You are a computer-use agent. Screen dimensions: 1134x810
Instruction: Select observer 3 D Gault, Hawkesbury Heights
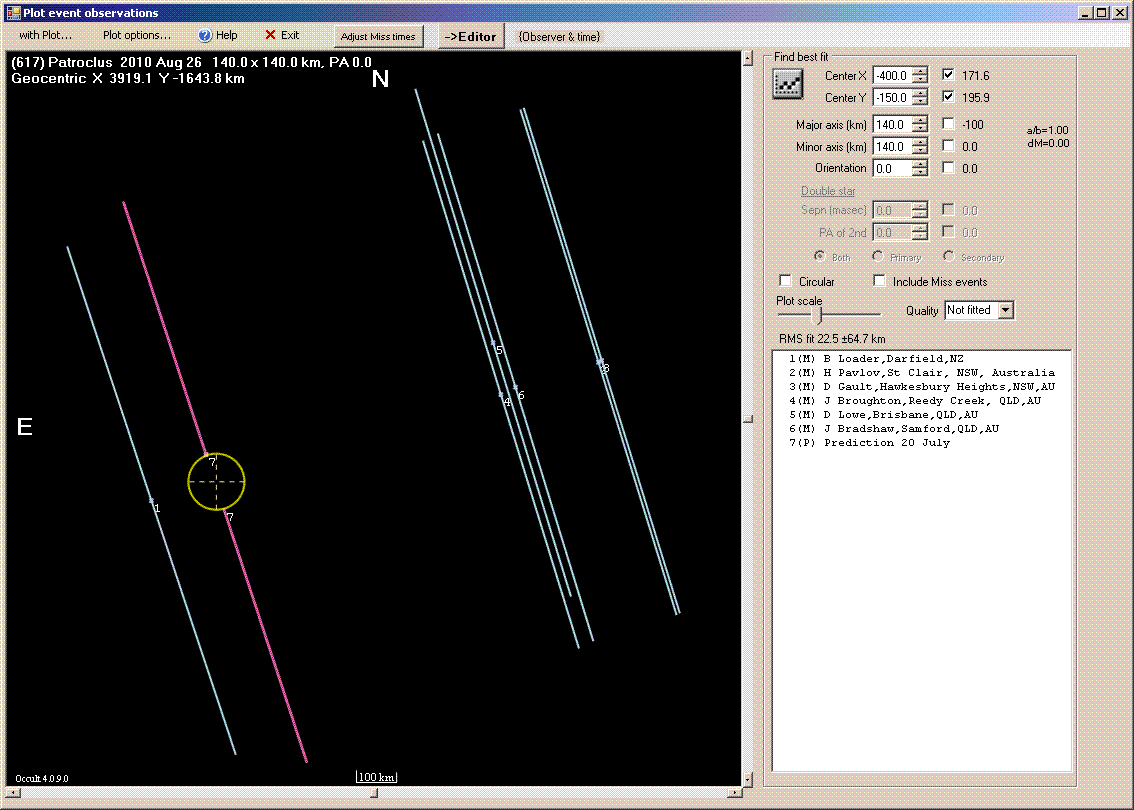[x=921, y=387]
